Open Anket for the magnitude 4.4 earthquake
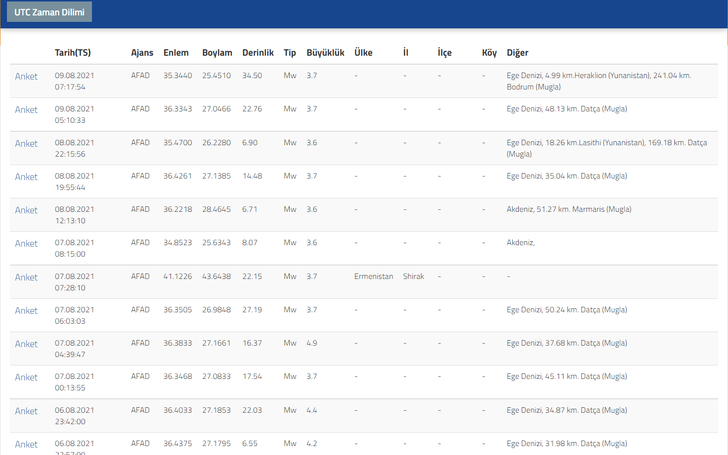 (26, 411)
